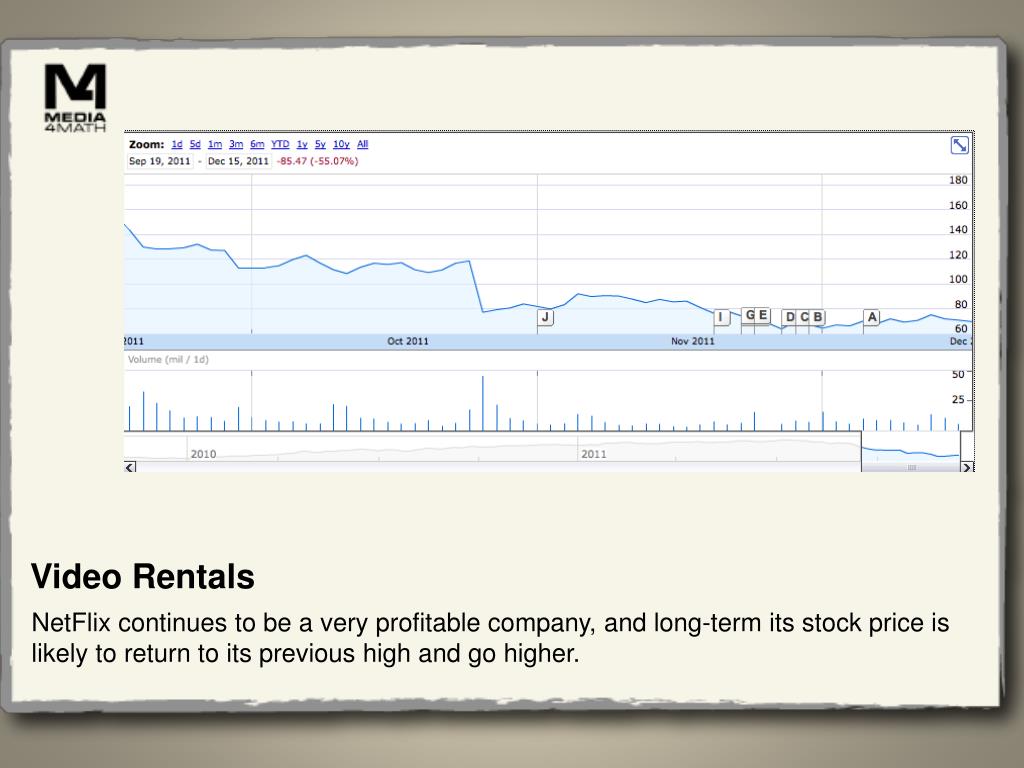Open news marker D
Viewport: 1024px width, 768px height.
coord(790,317)
